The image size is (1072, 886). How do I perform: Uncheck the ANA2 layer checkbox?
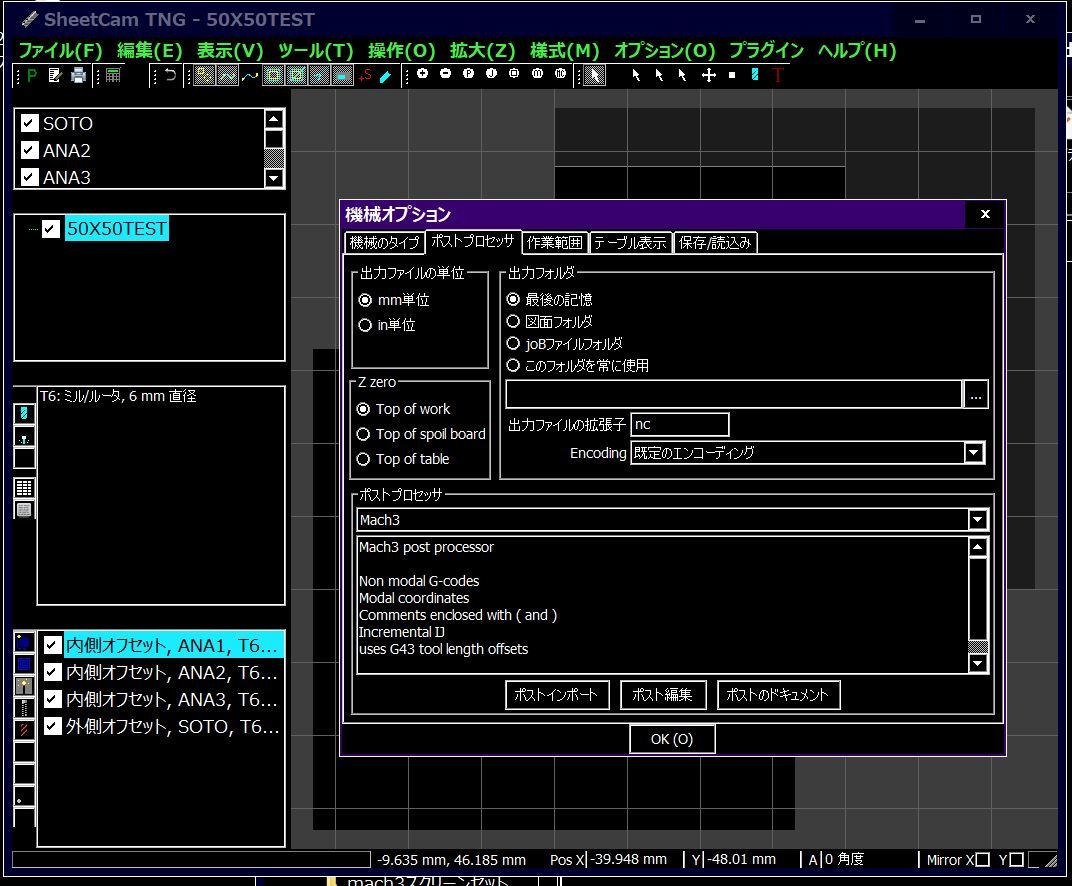tap(29, 150)
